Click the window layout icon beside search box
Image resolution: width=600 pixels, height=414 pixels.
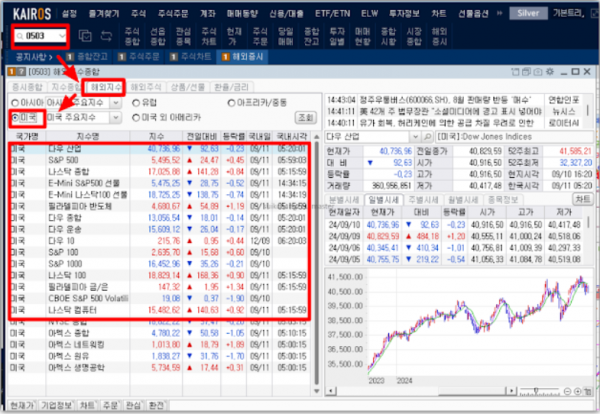(85, 36)
